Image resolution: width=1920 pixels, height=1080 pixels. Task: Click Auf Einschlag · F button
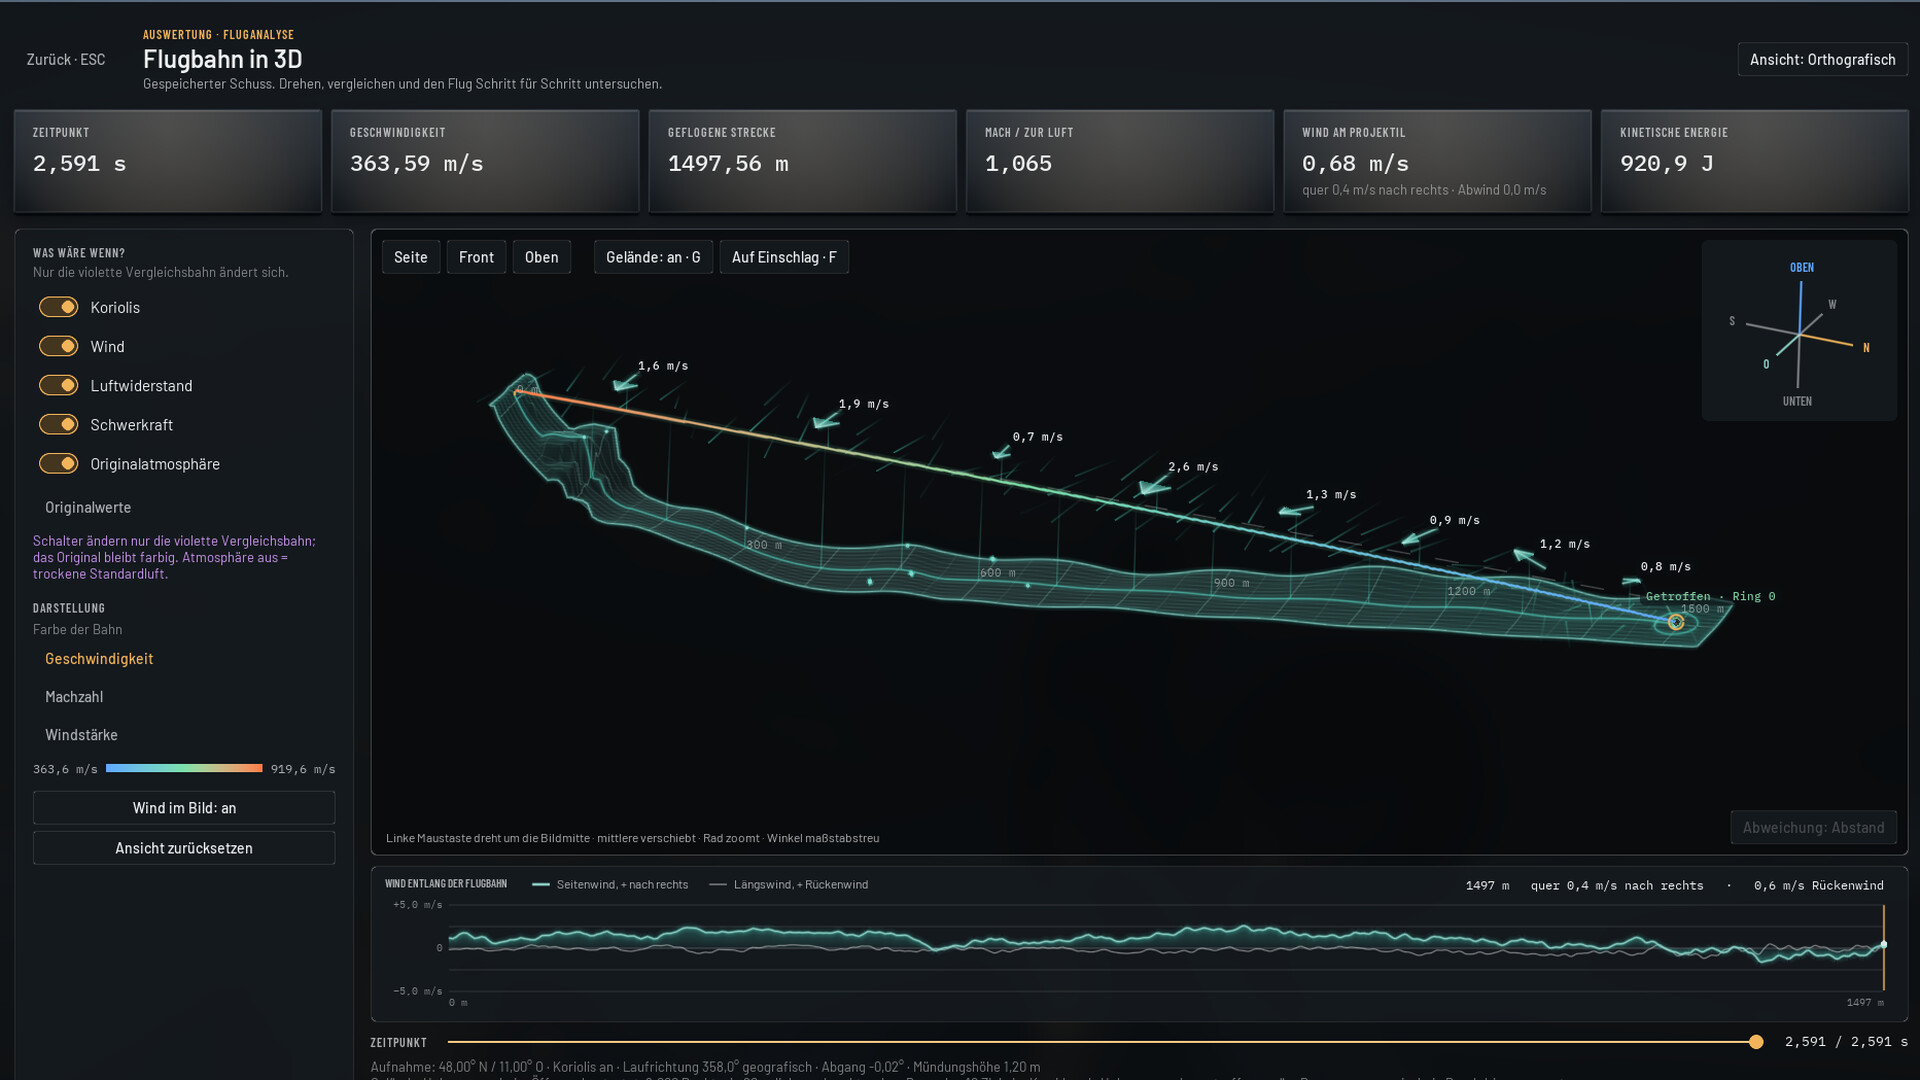pos(784,257)
